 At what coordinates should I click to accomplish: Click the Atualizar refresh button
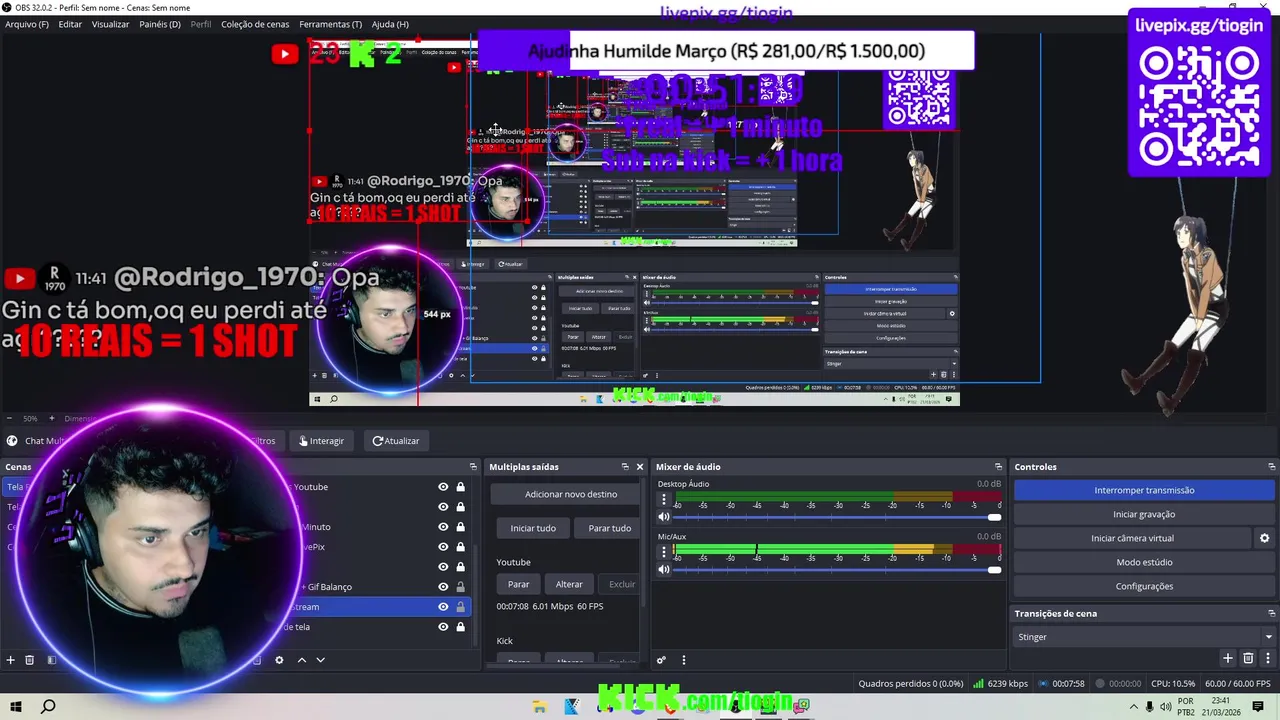pyautogui.click(x=396, y=441)
